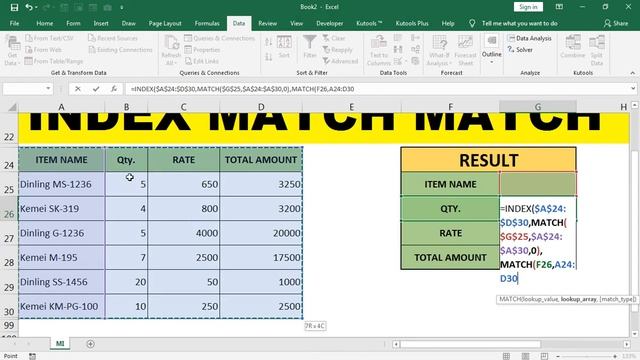The height and width of the screenshot is (360, 640).
Task: Switch to the Review tab
Action: coord(267,24)
